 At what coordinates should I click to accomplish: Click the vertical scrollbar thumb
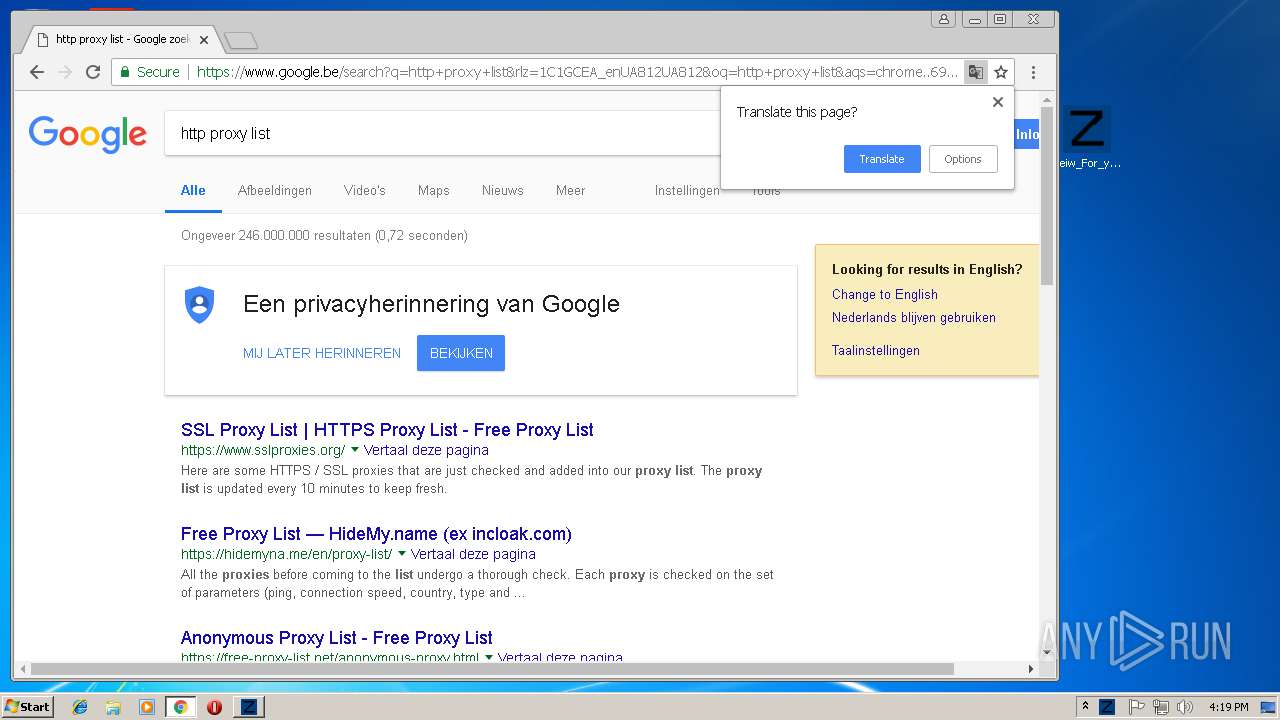[x=1047, y=196]
